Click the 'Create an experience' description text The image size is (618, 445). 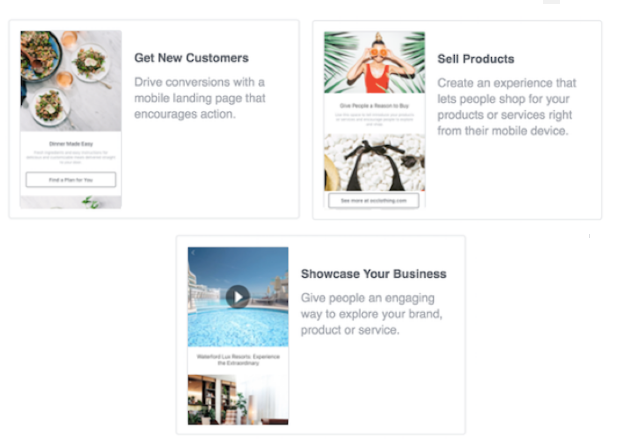pyautogui.click(x=506, y=107)
